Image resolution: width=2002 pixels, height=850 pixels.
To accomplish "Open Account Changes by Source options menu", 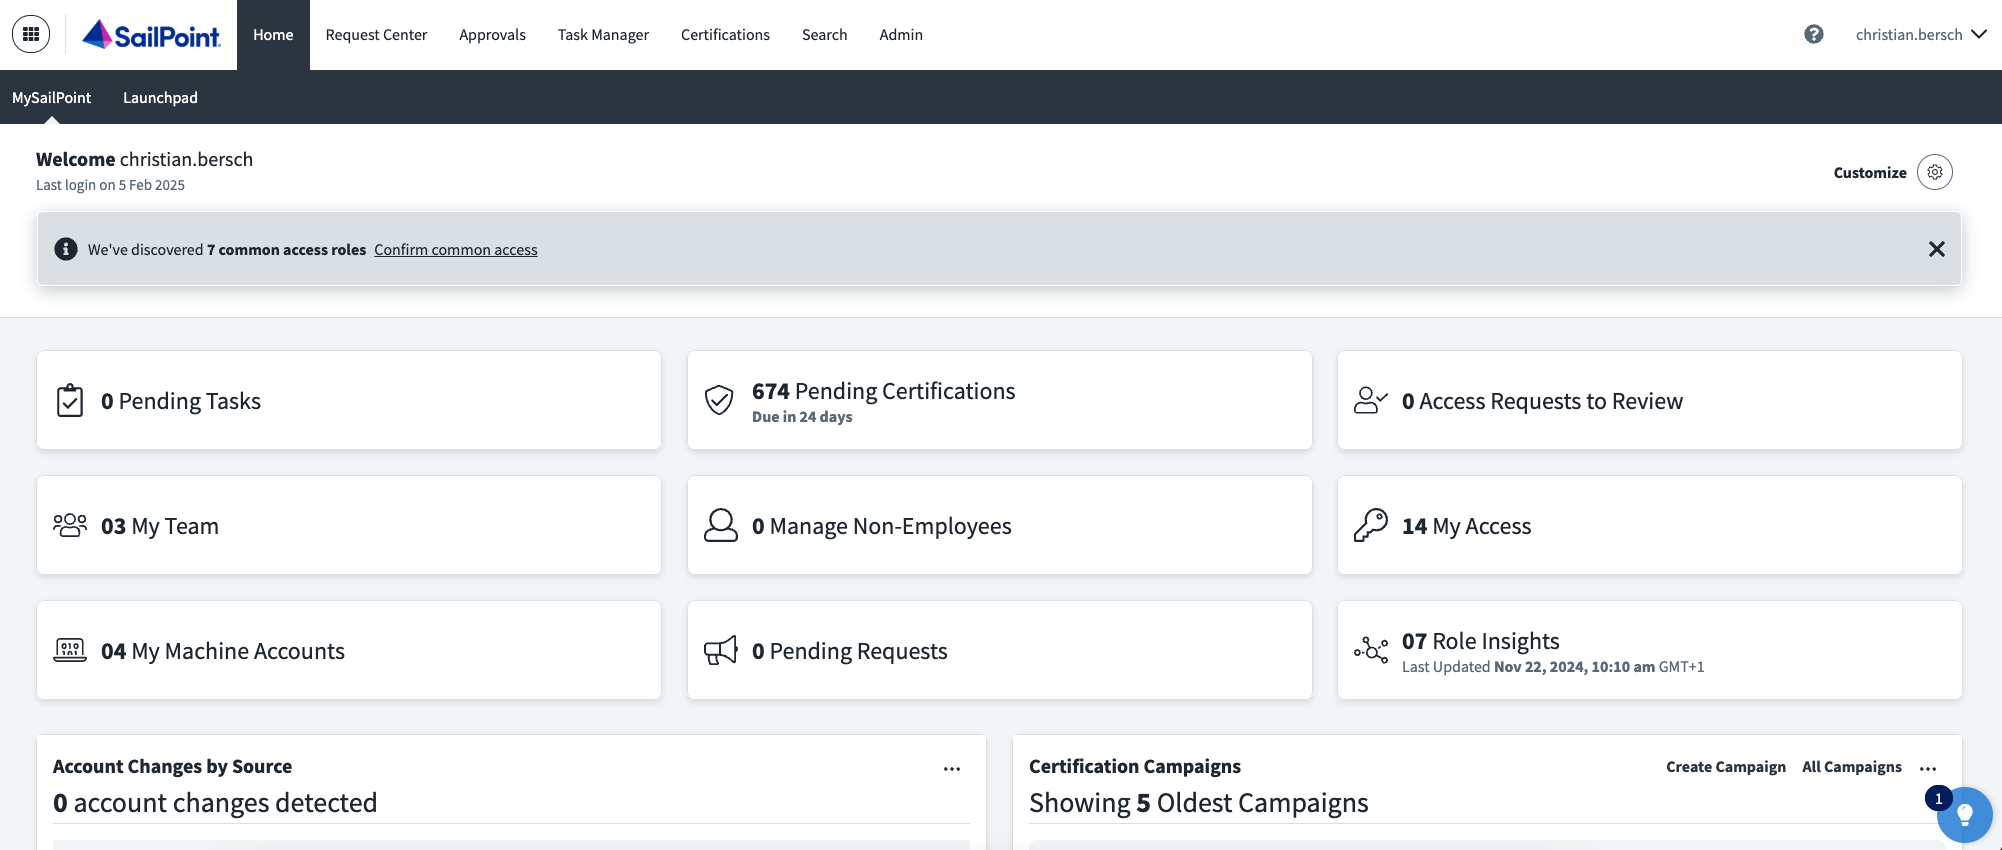I will tap(951, 768).
